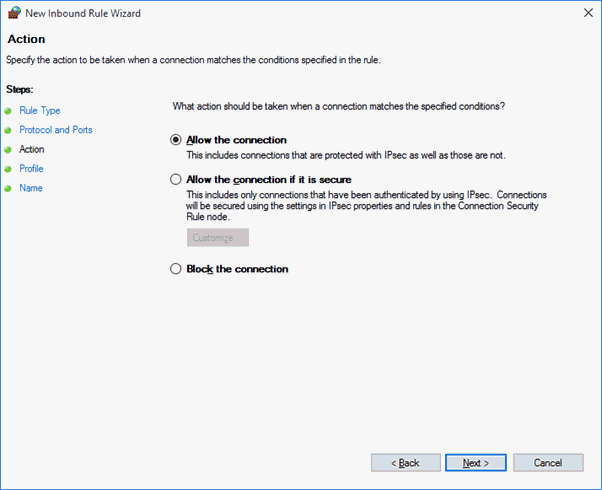Click the green bullet beside Action step
Viewport: 602px width, 490px height.
[8, 150]
